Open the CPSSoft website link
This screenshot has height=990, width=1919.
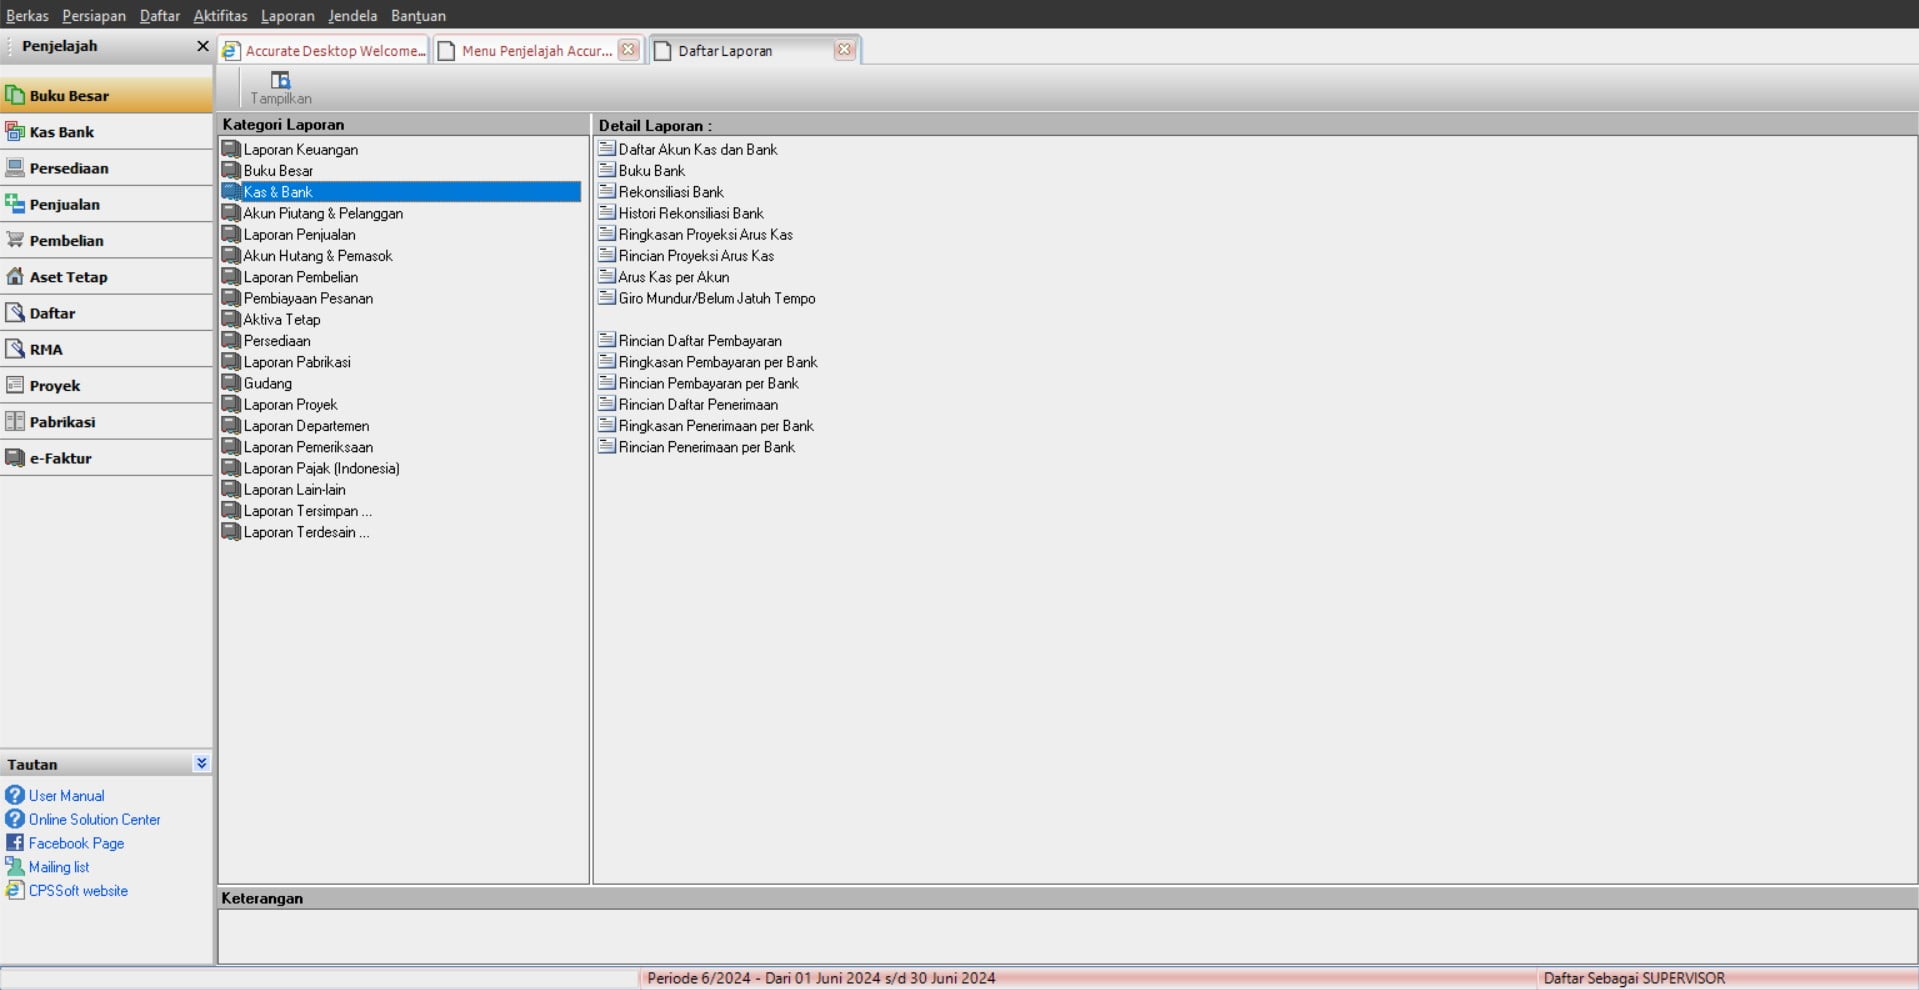coord(78,891)
